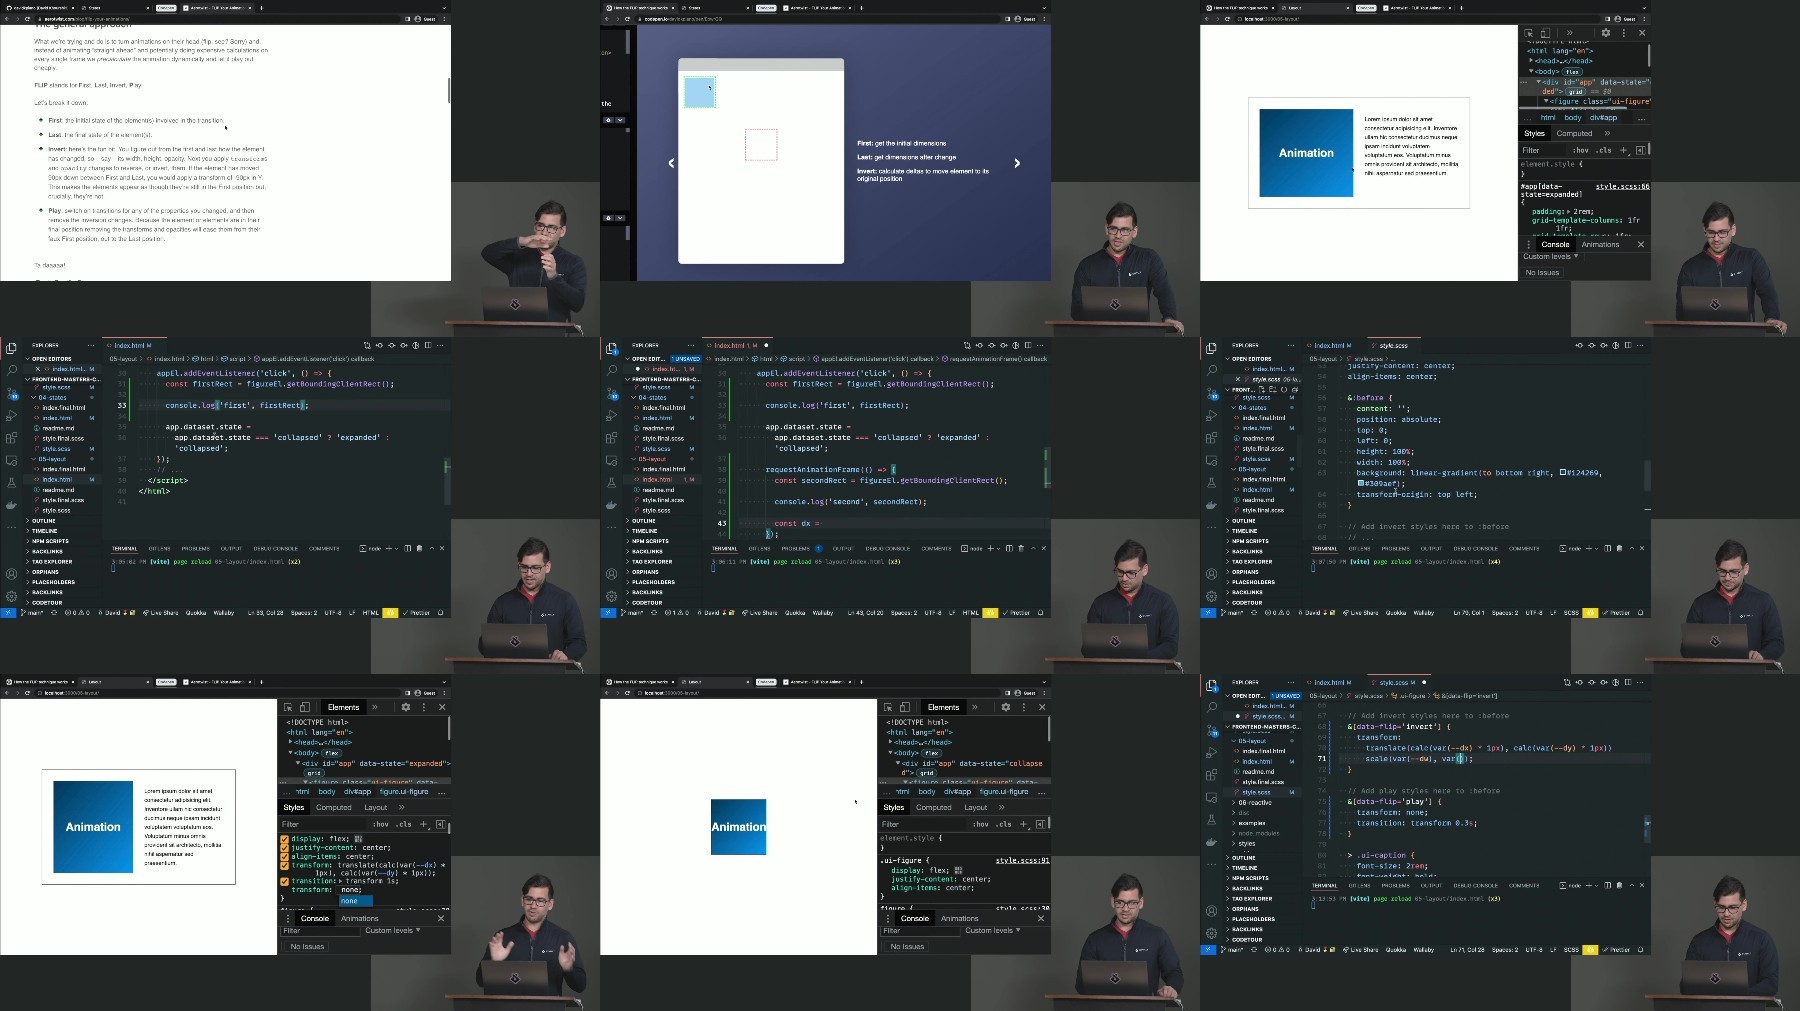Add new style rule in bottom-left DevTools

coord(423,824)
